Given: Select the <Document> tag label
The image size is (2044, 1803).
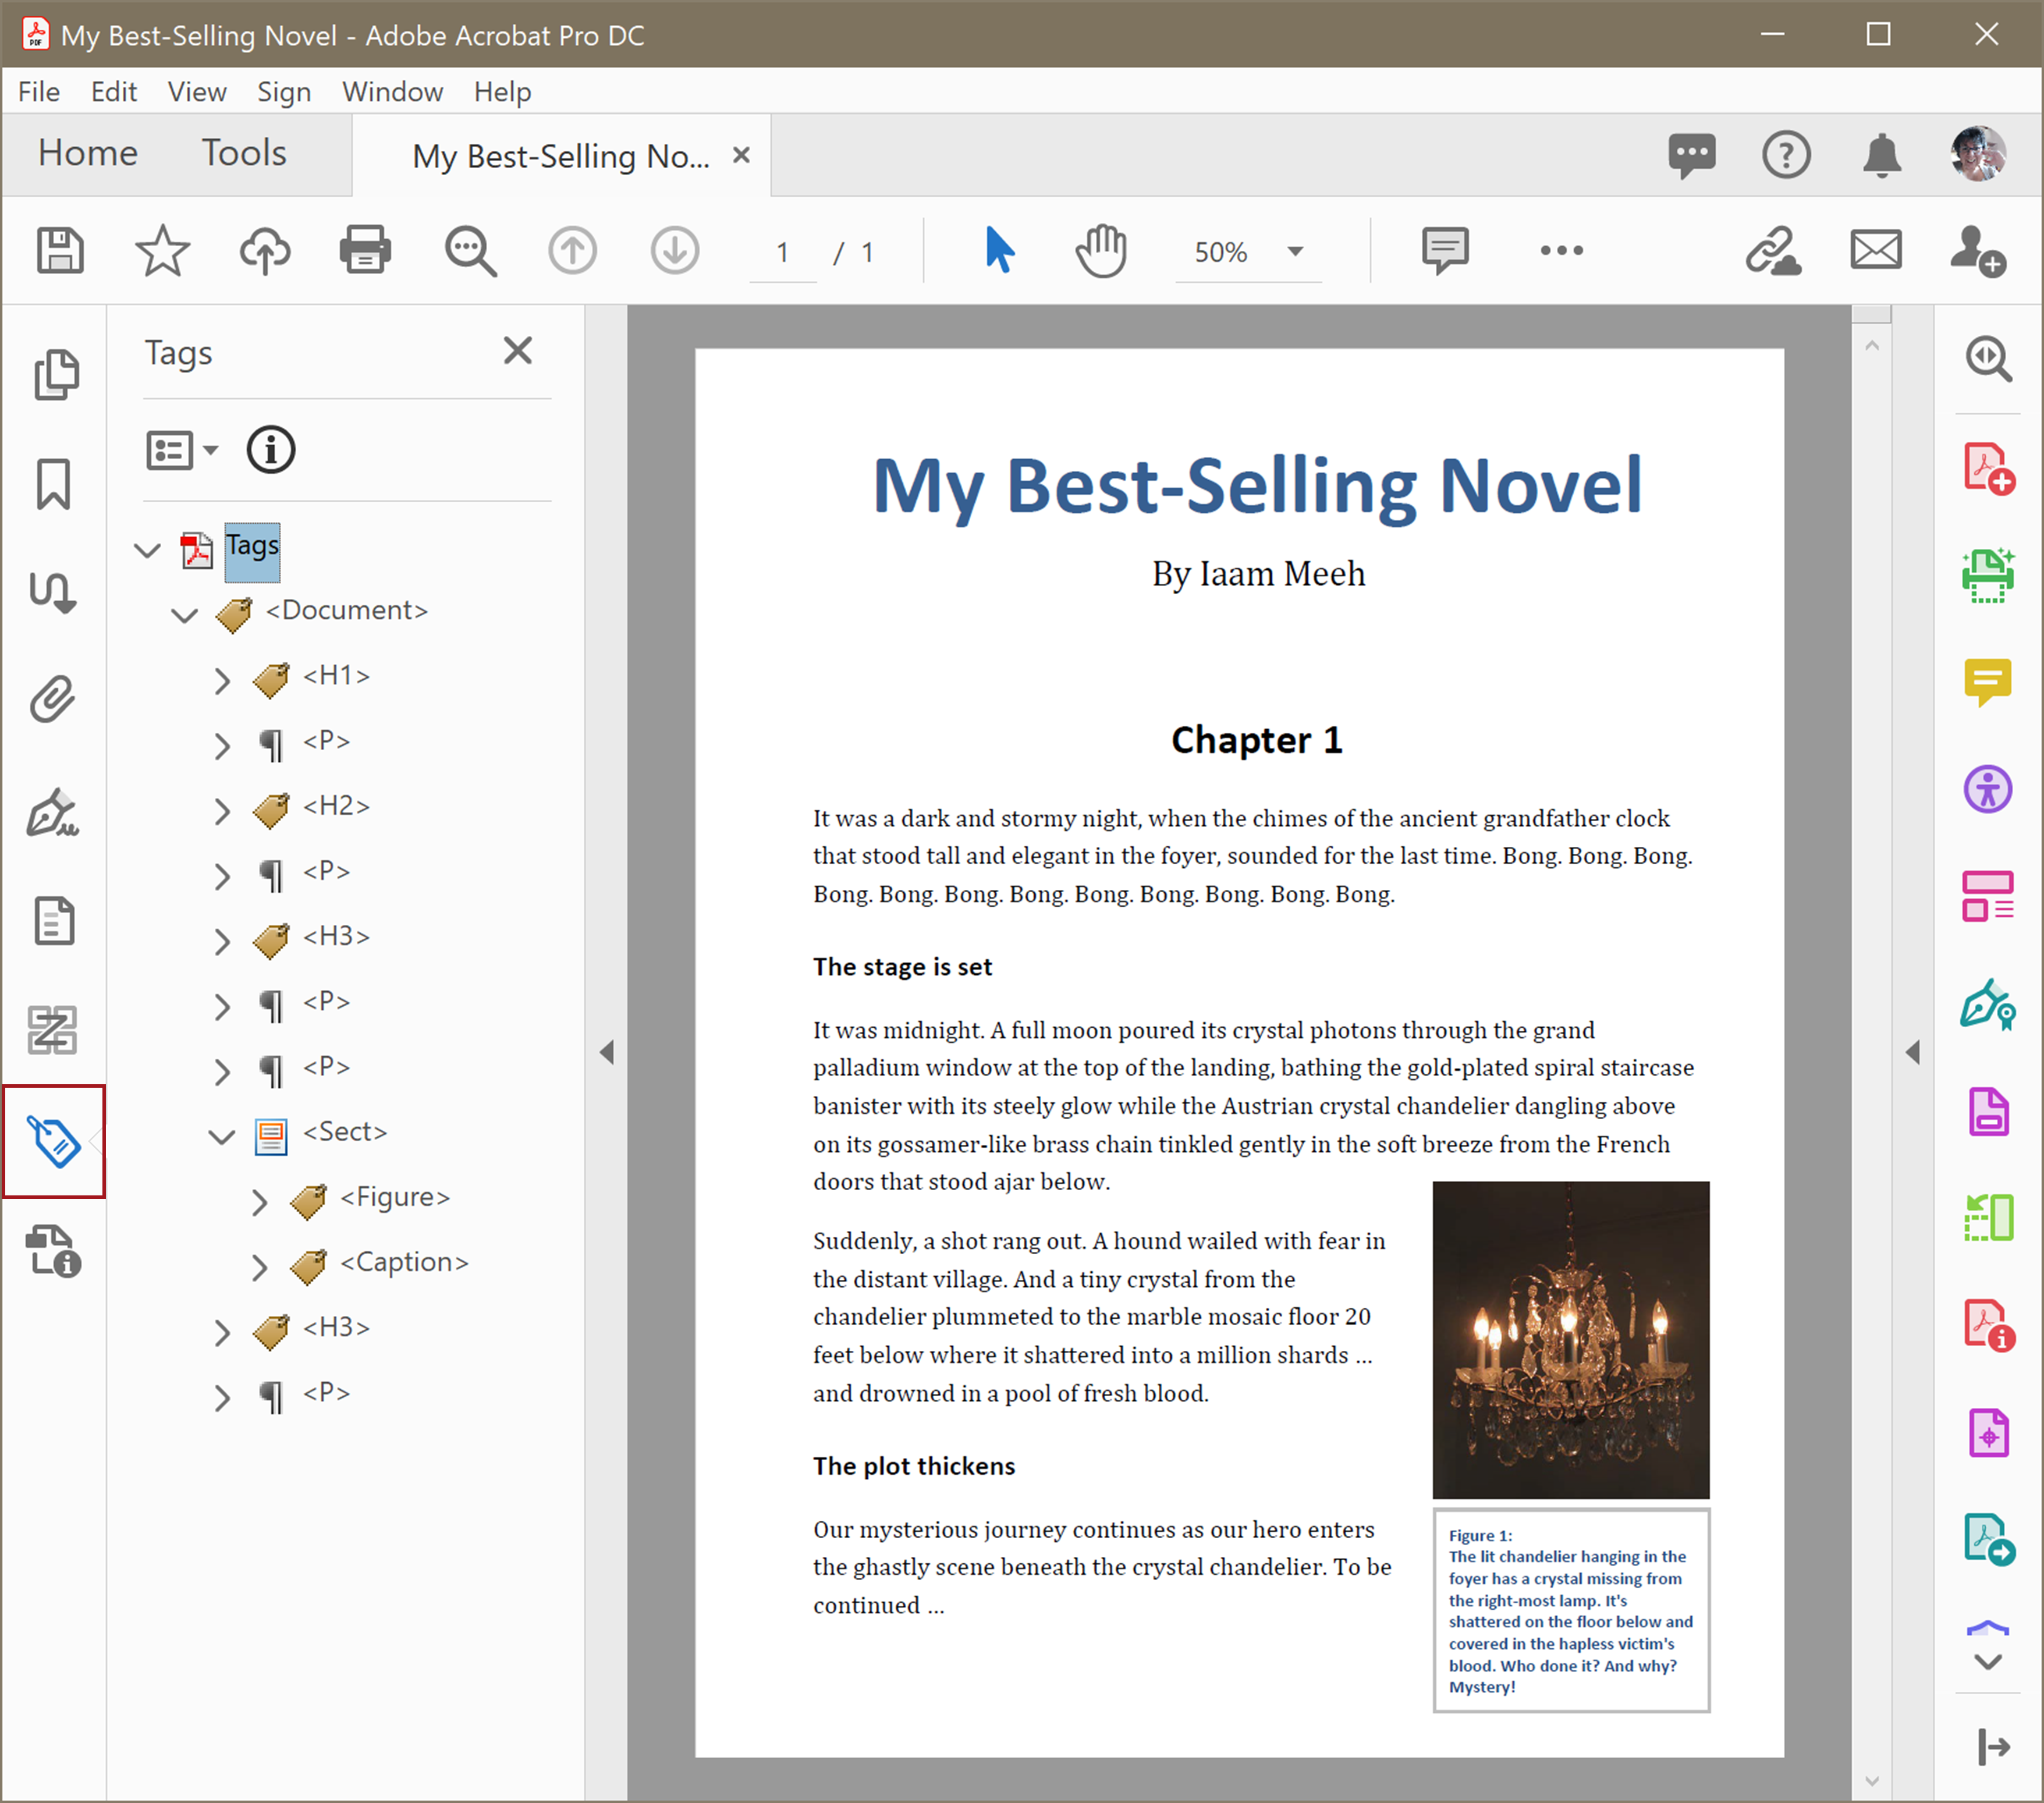Looking at the screenshot, I should pyautogui.click(x=346, y=610).
